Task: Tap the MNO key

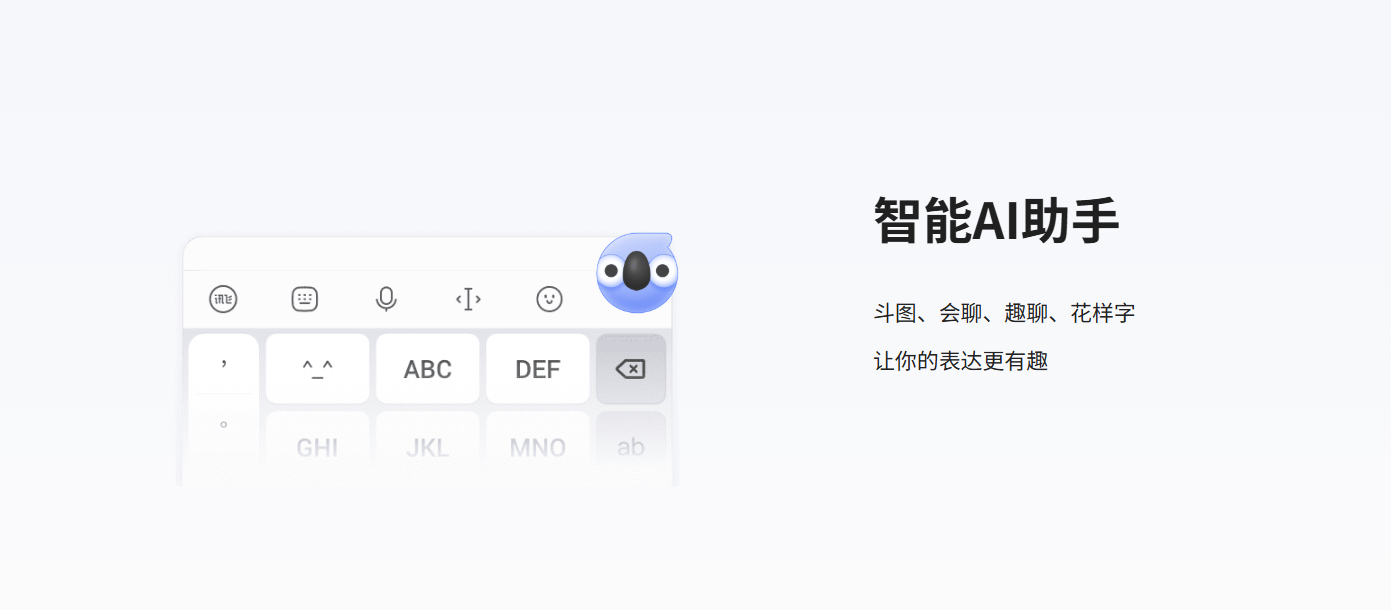Action: pos(538,447)
